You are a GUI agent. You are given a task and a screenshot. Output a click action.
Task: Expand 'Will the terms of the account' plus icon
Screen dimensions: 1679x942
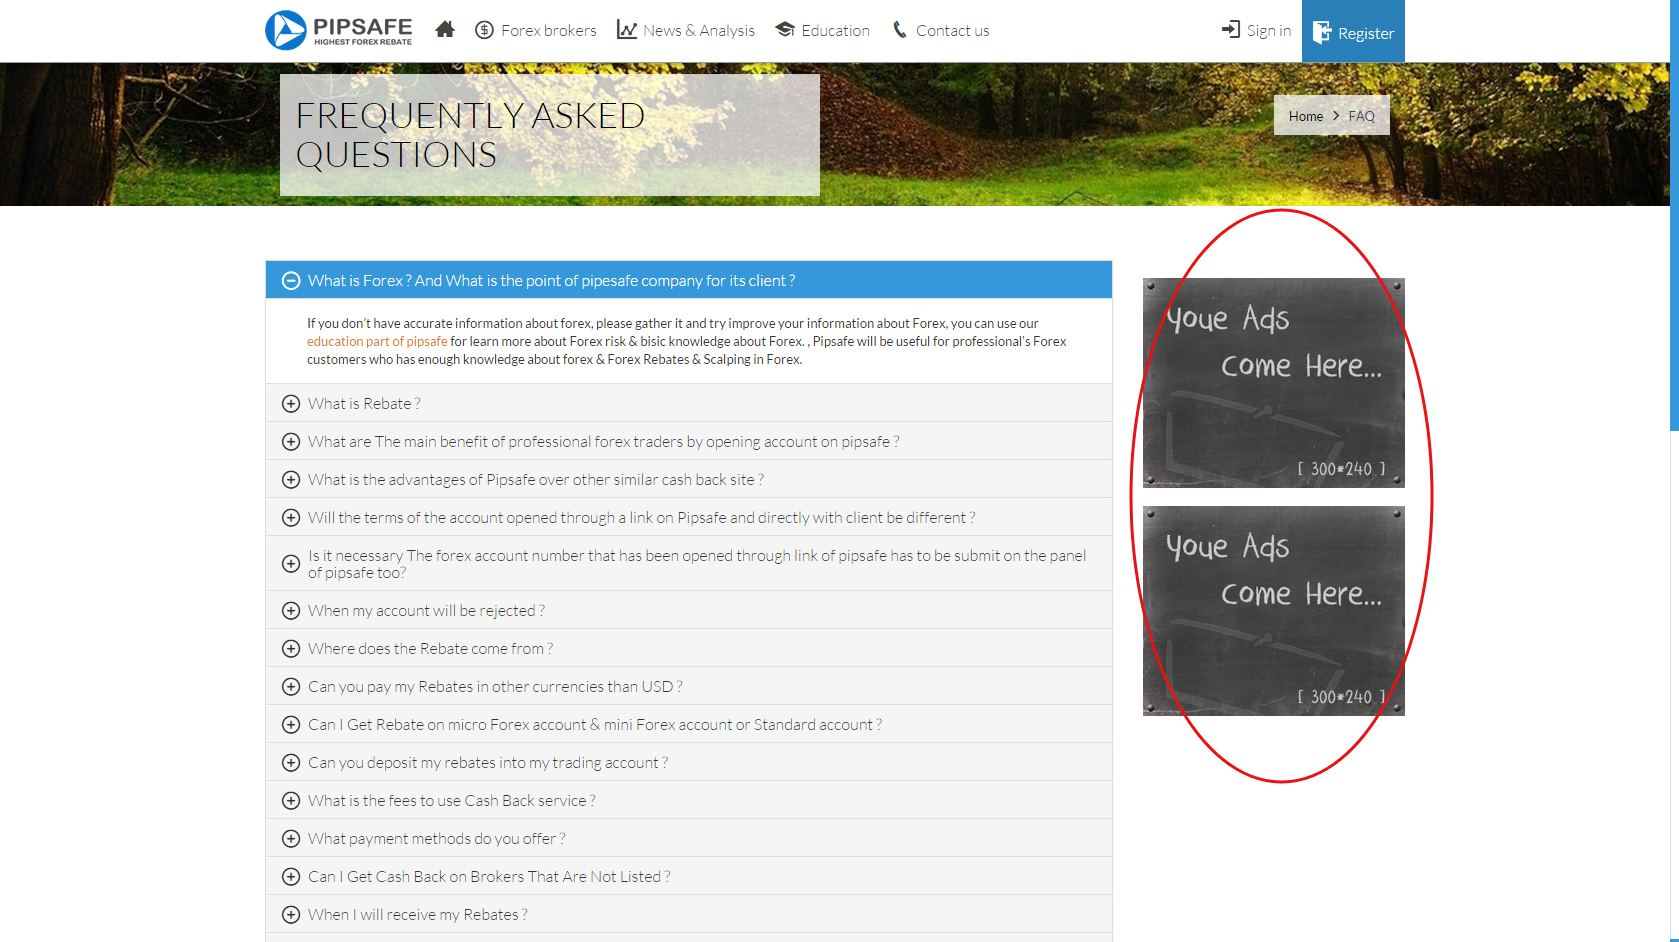click(x=291, y=518)
